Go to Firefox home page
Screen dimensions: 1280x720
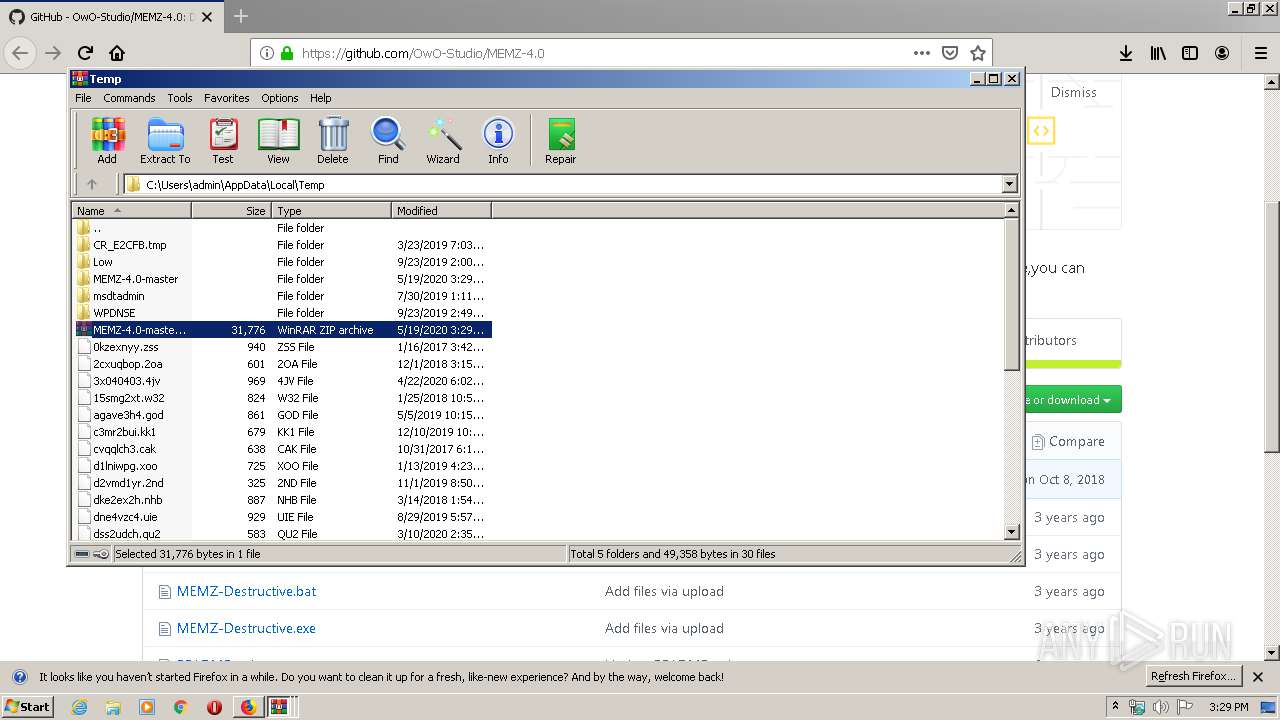117,53
